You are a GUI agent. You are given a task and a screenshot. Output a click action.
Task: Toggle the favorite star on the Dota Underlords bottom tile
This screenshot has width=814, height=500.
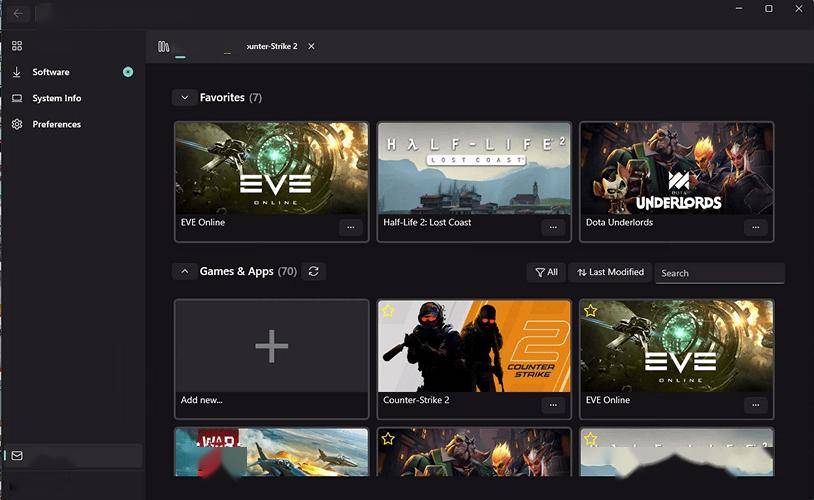[388, 439]
